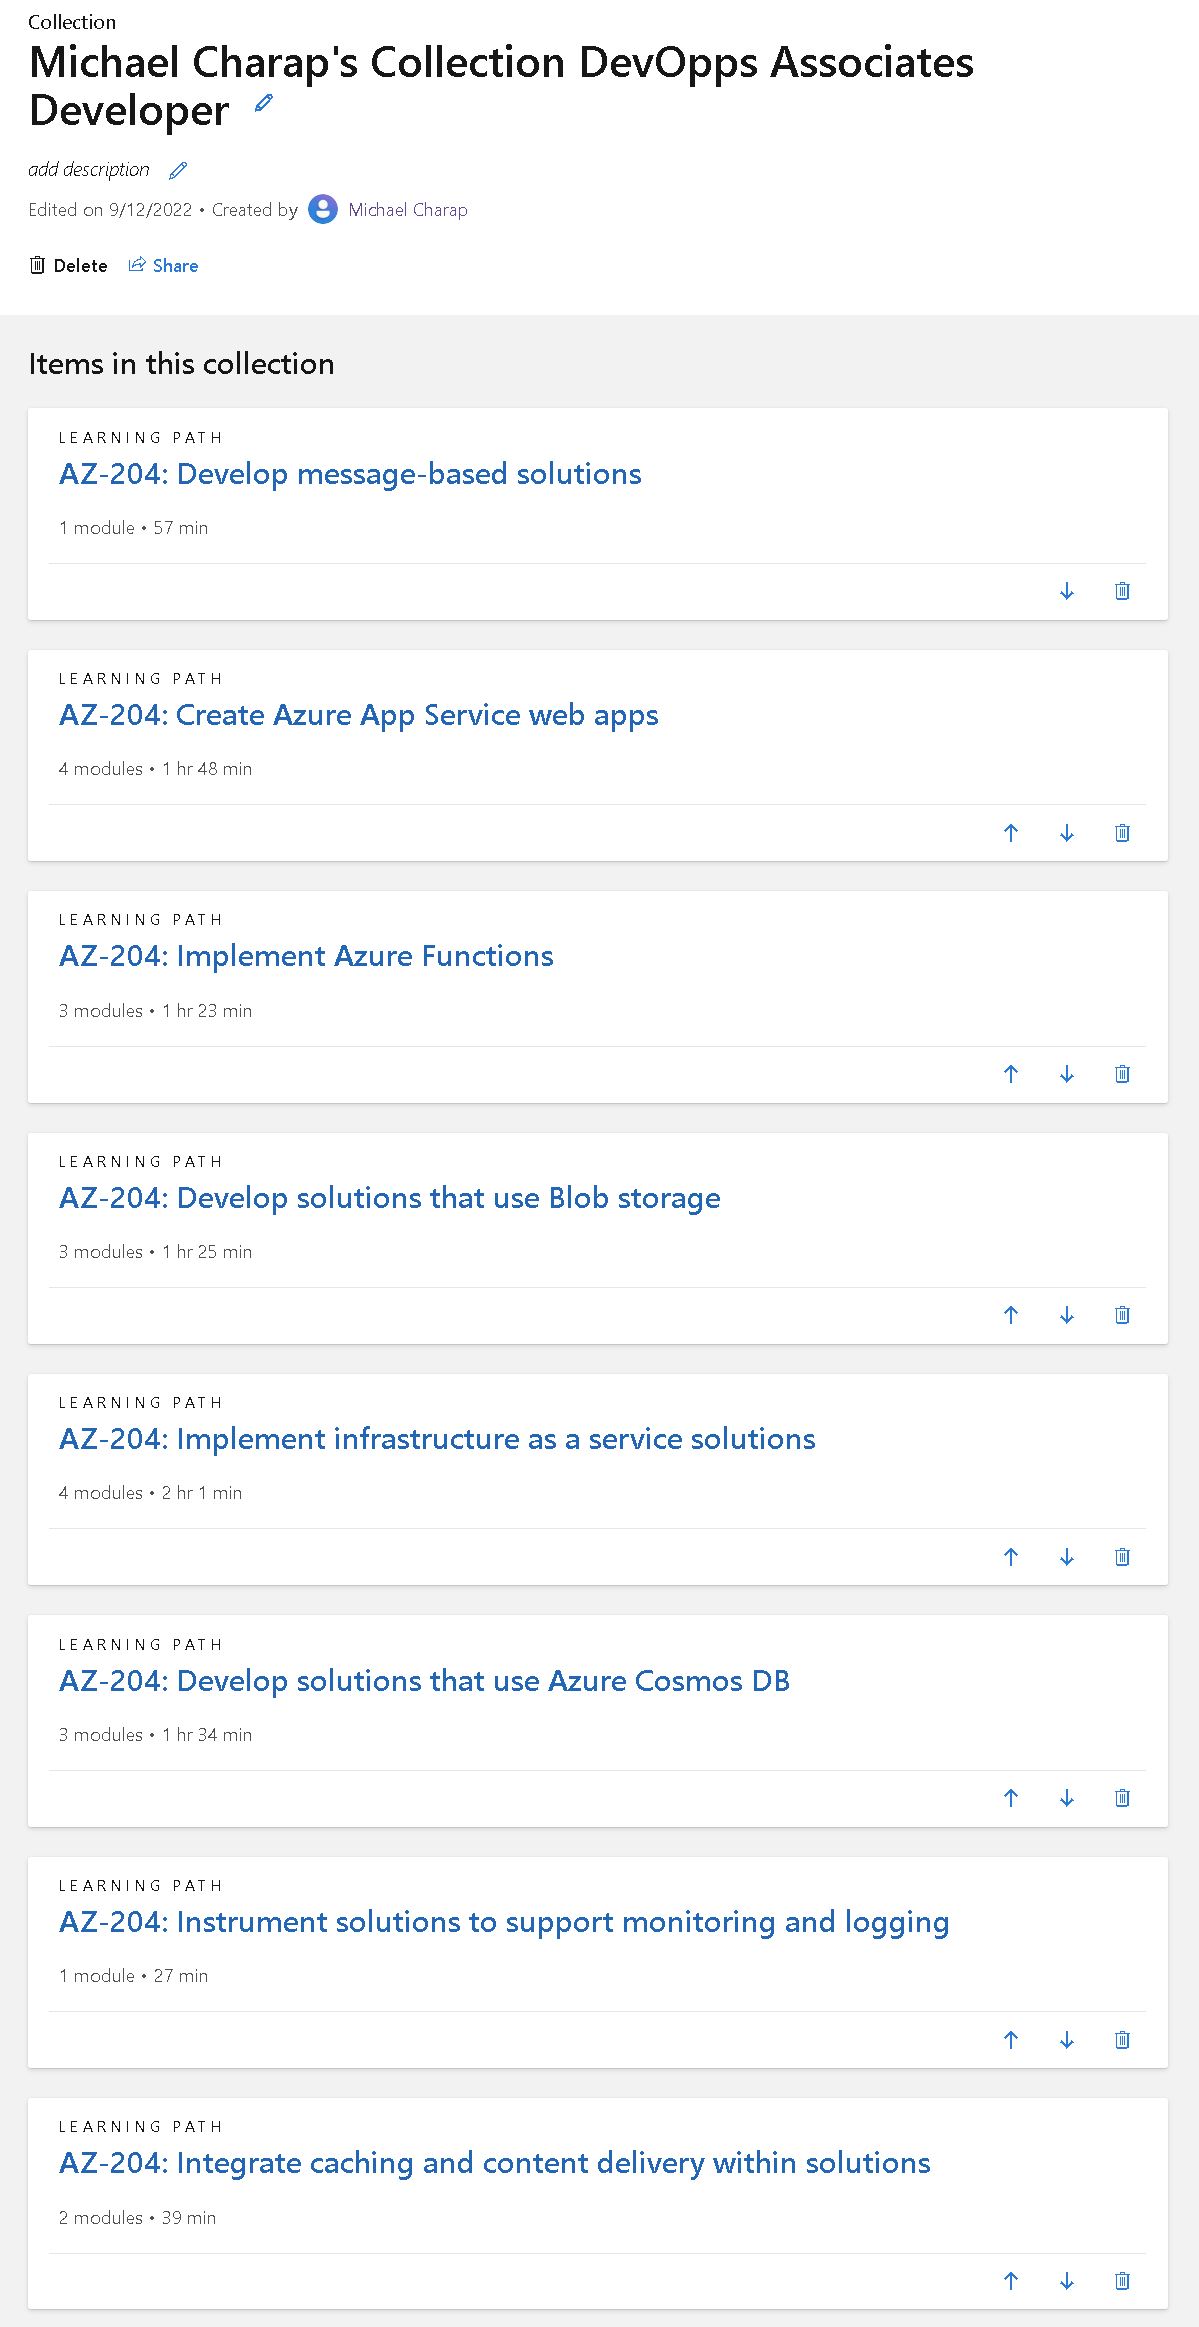Edit the collection title via pencil icon
The image size is (1199, 2327).
pyautogui.click(x=262, y=104)
